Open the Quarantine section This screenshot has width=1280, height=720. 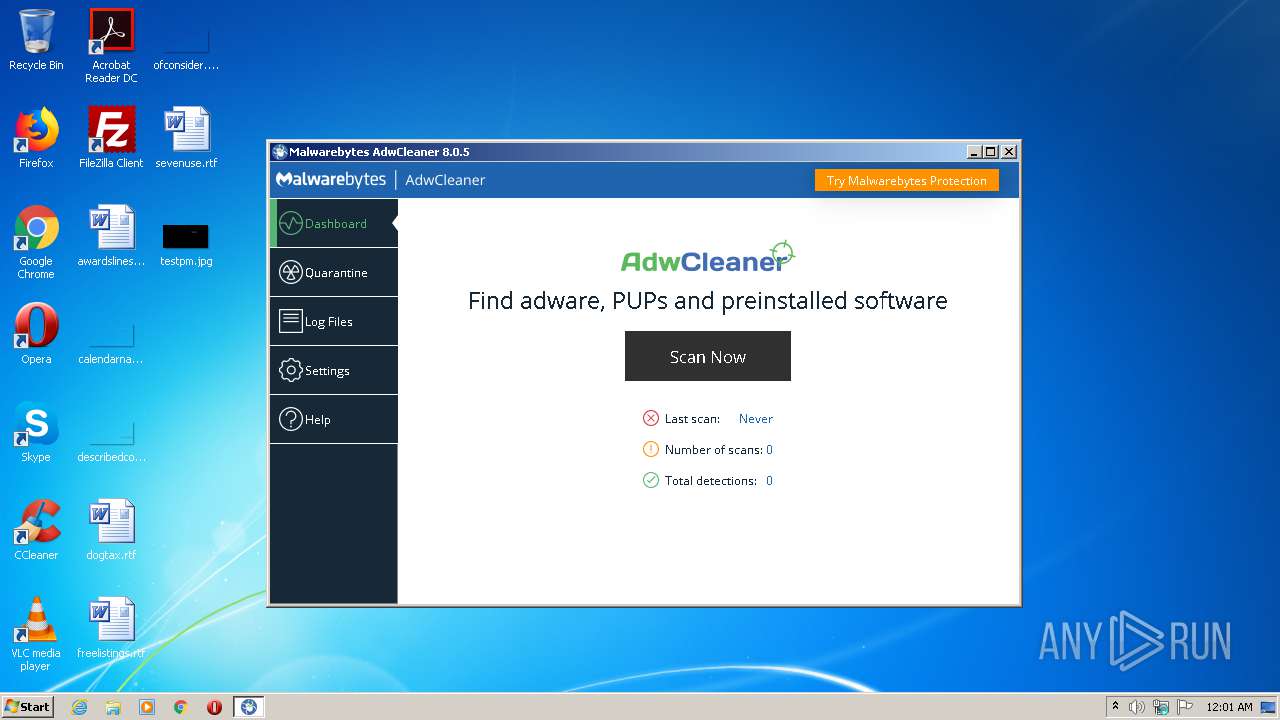[x=334, y=272]
